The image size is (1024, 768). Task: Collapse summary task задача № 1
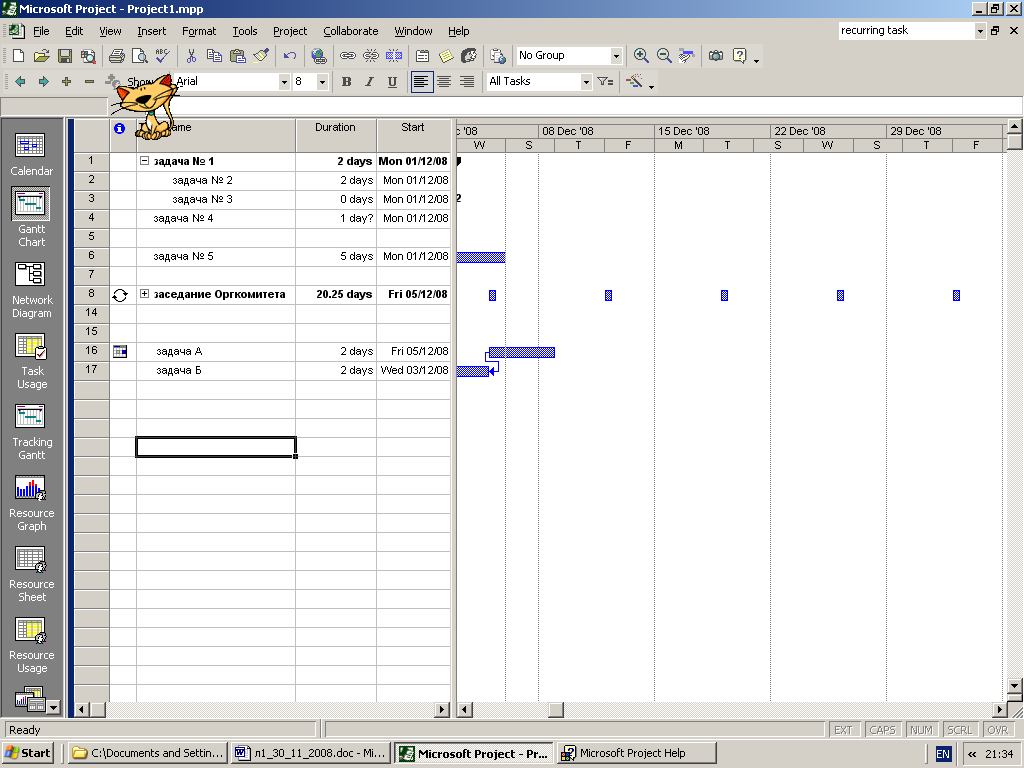[144, 161]
